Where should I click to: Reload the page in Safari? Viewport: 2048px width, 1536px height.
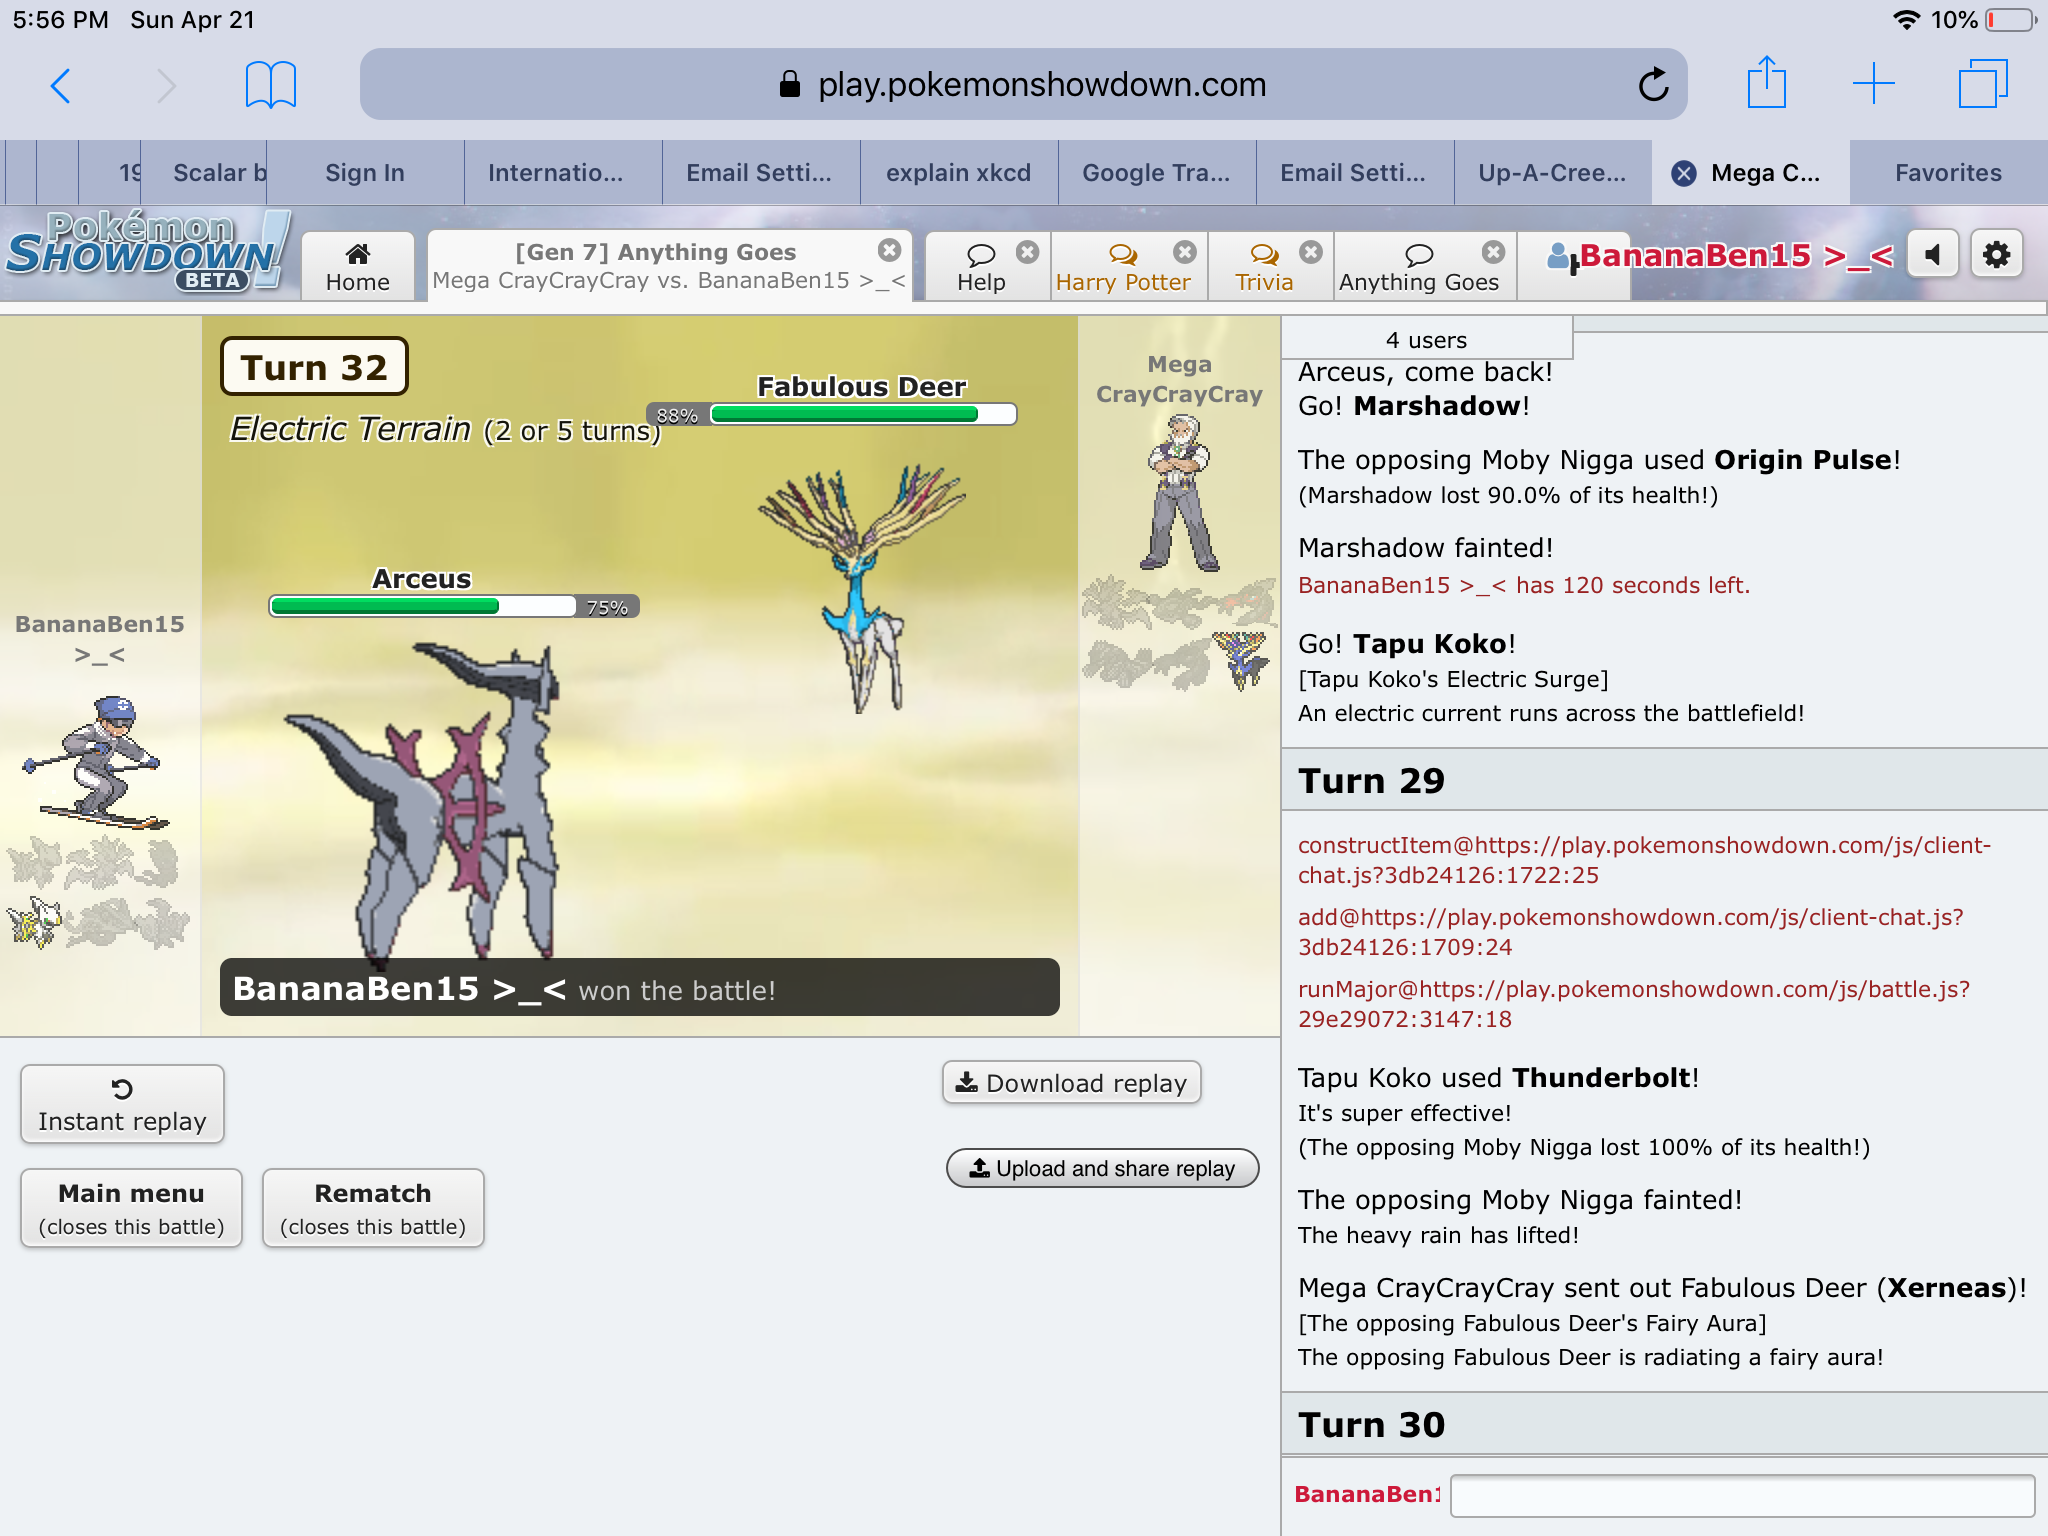1653,85
